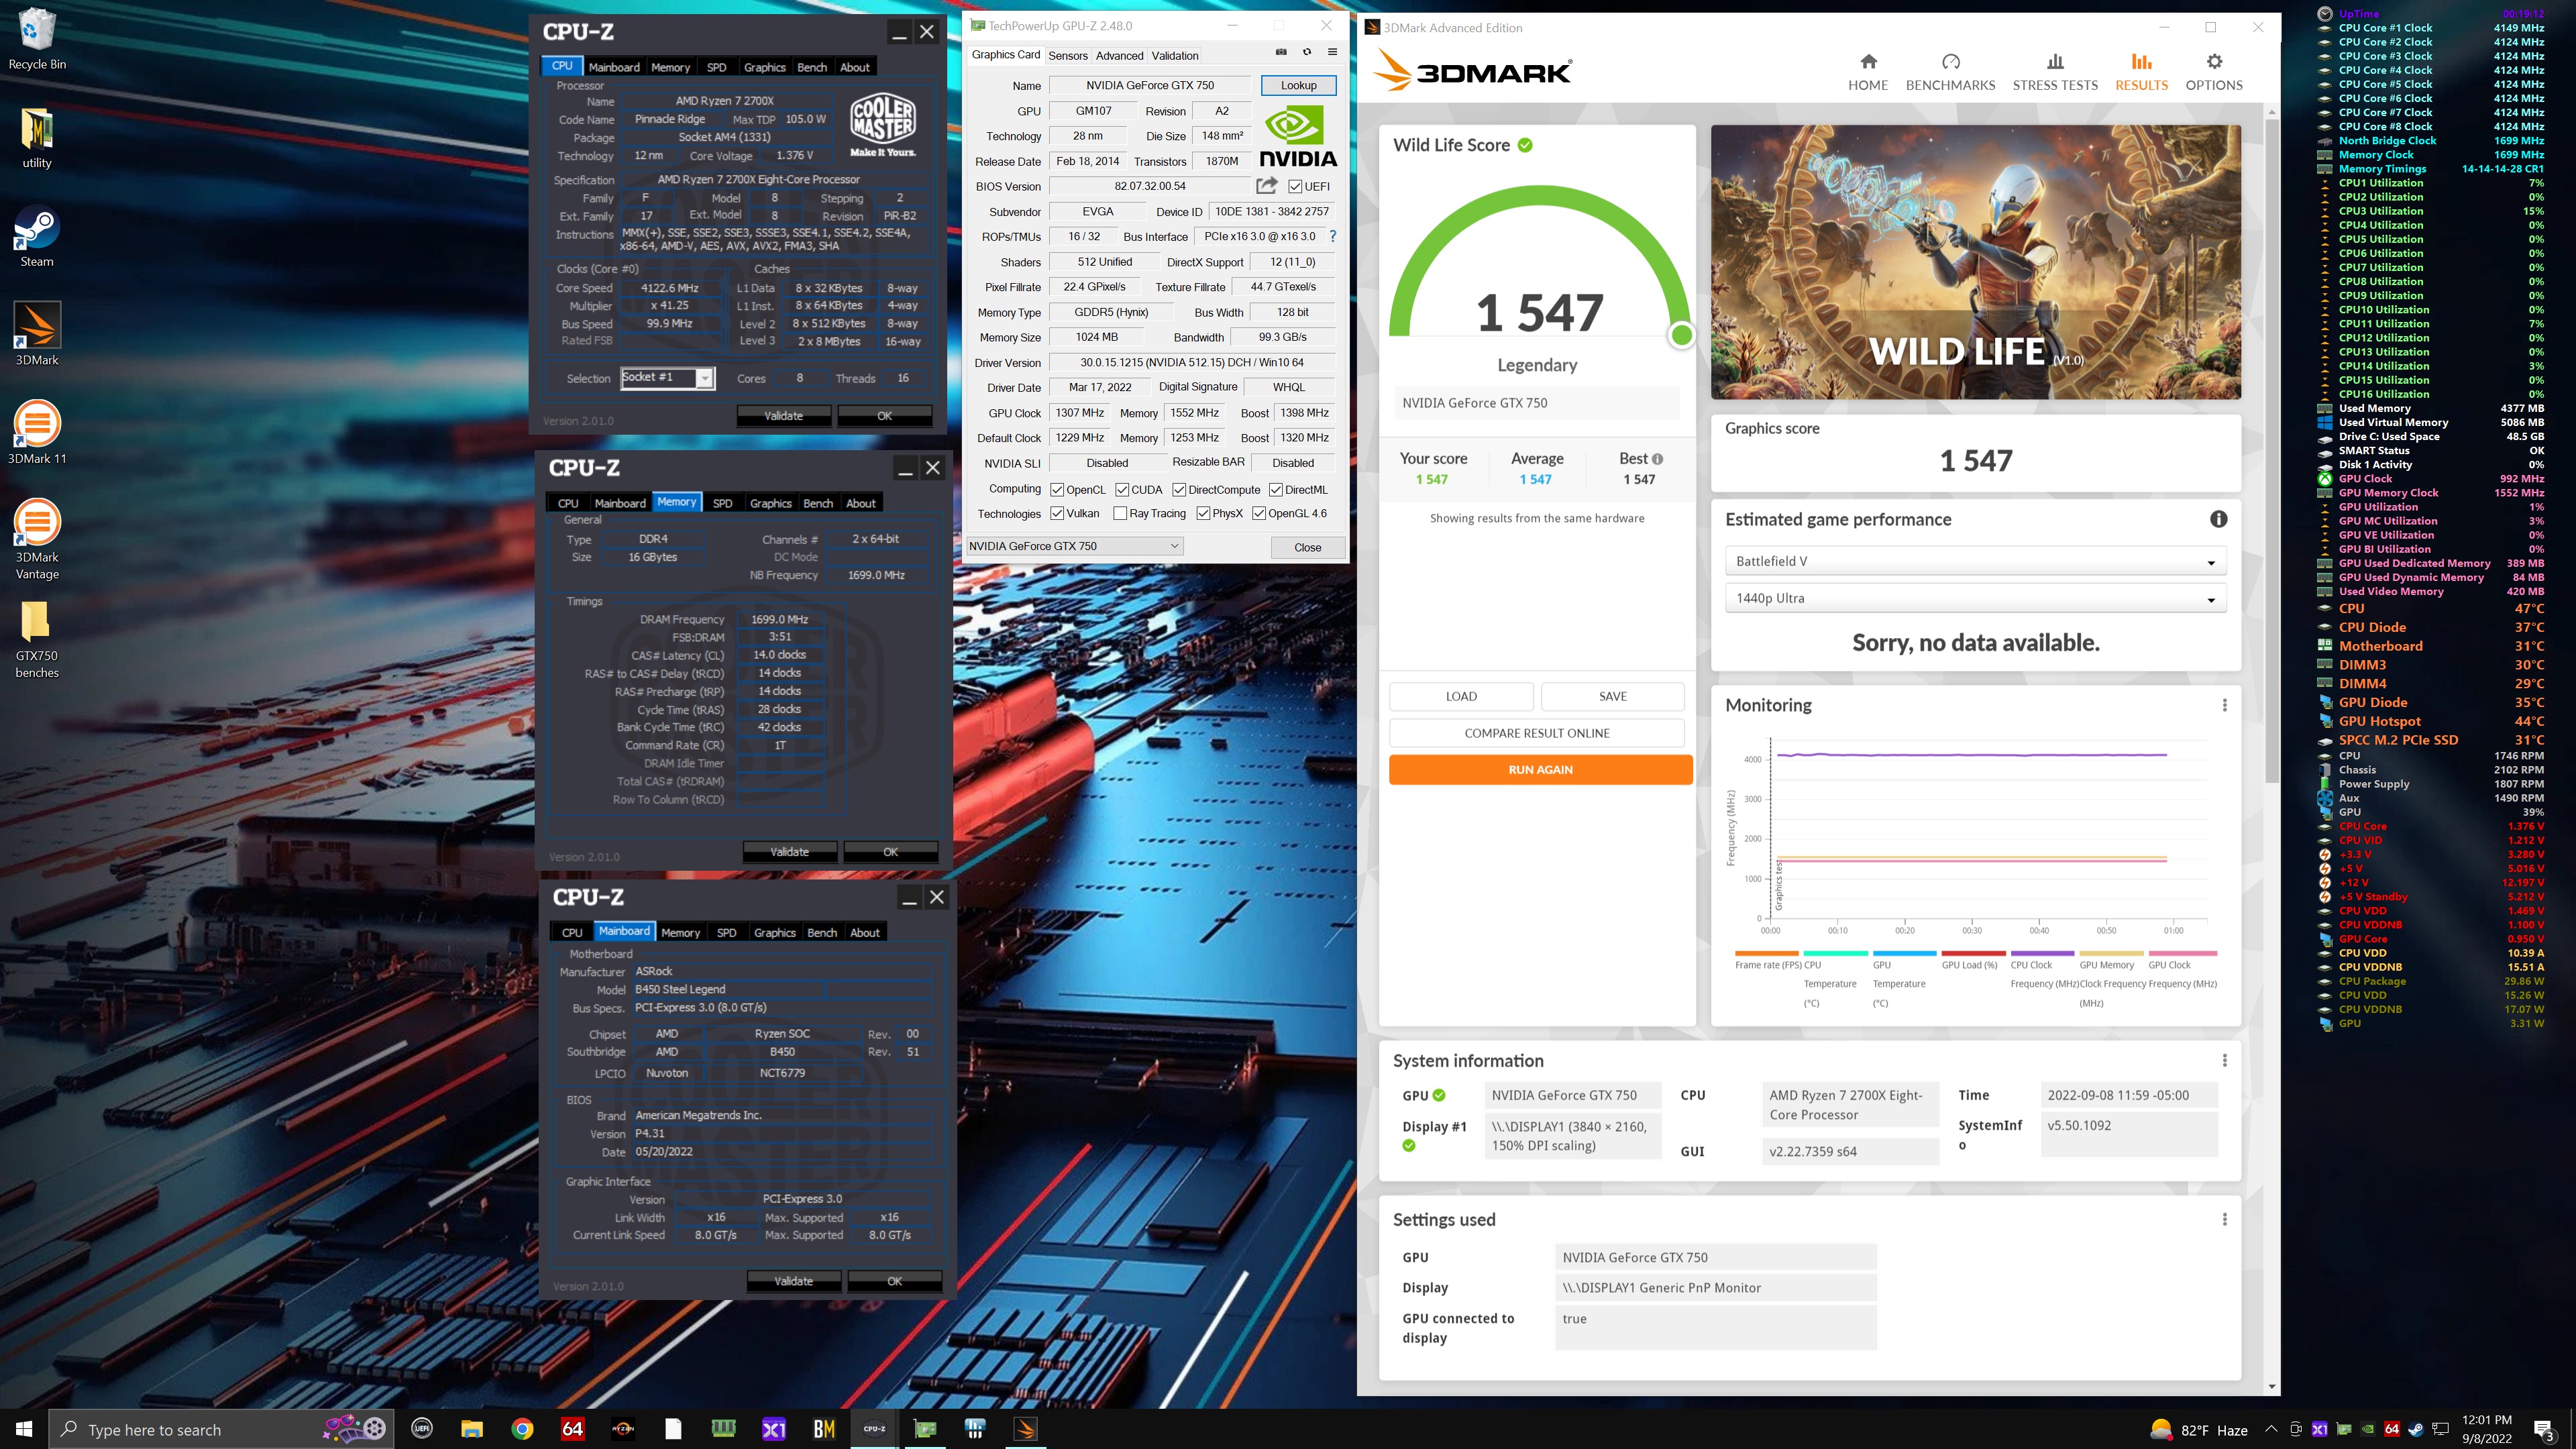Open System information three-dot menu
The height and width of the screenshot is (1449, 2576).
coord(2224,1060)
